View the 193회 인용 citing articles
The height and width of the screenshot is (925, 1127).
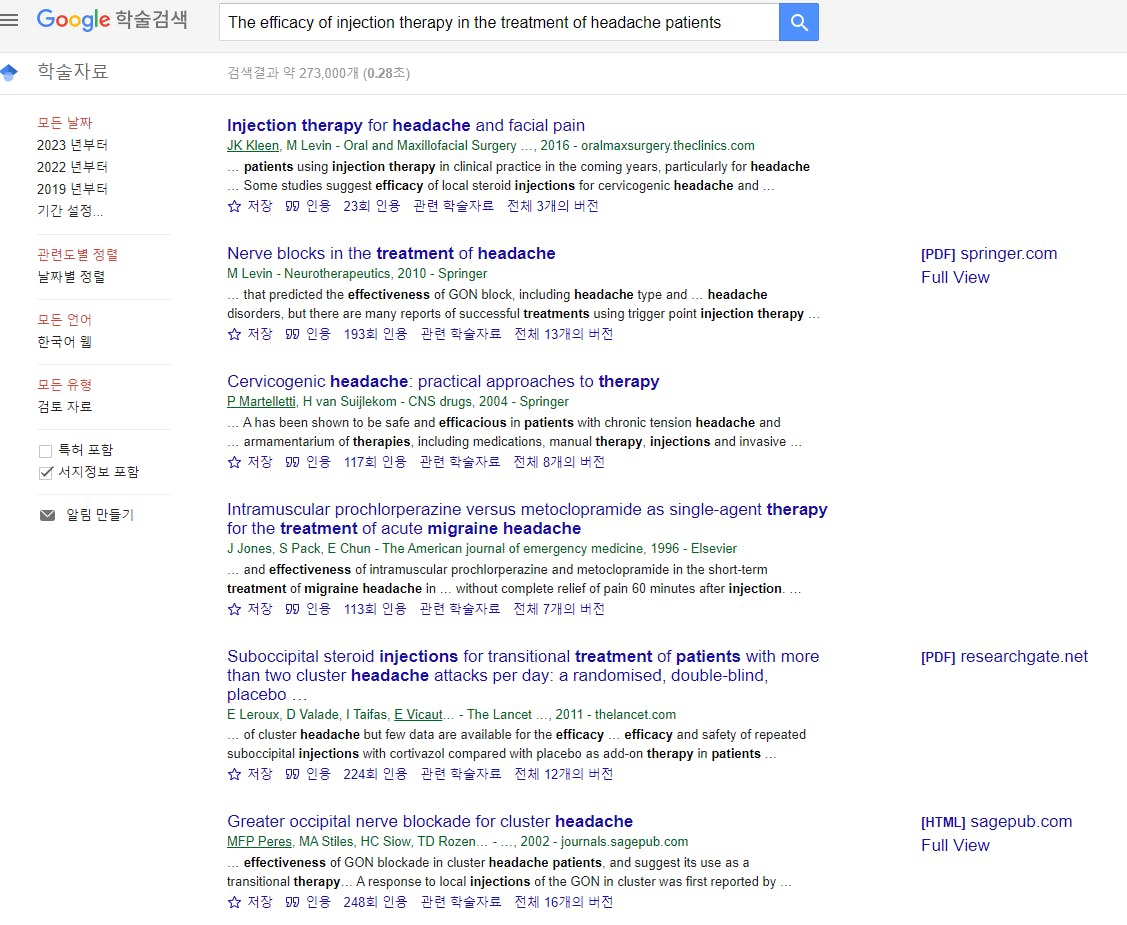(x=375, y=334)
